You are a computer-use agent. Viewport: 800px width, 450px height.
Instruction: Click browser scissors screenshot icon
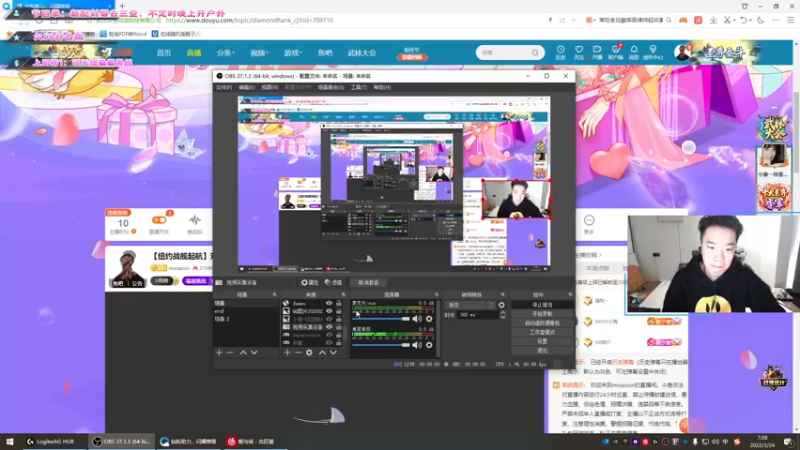point(727,20)
